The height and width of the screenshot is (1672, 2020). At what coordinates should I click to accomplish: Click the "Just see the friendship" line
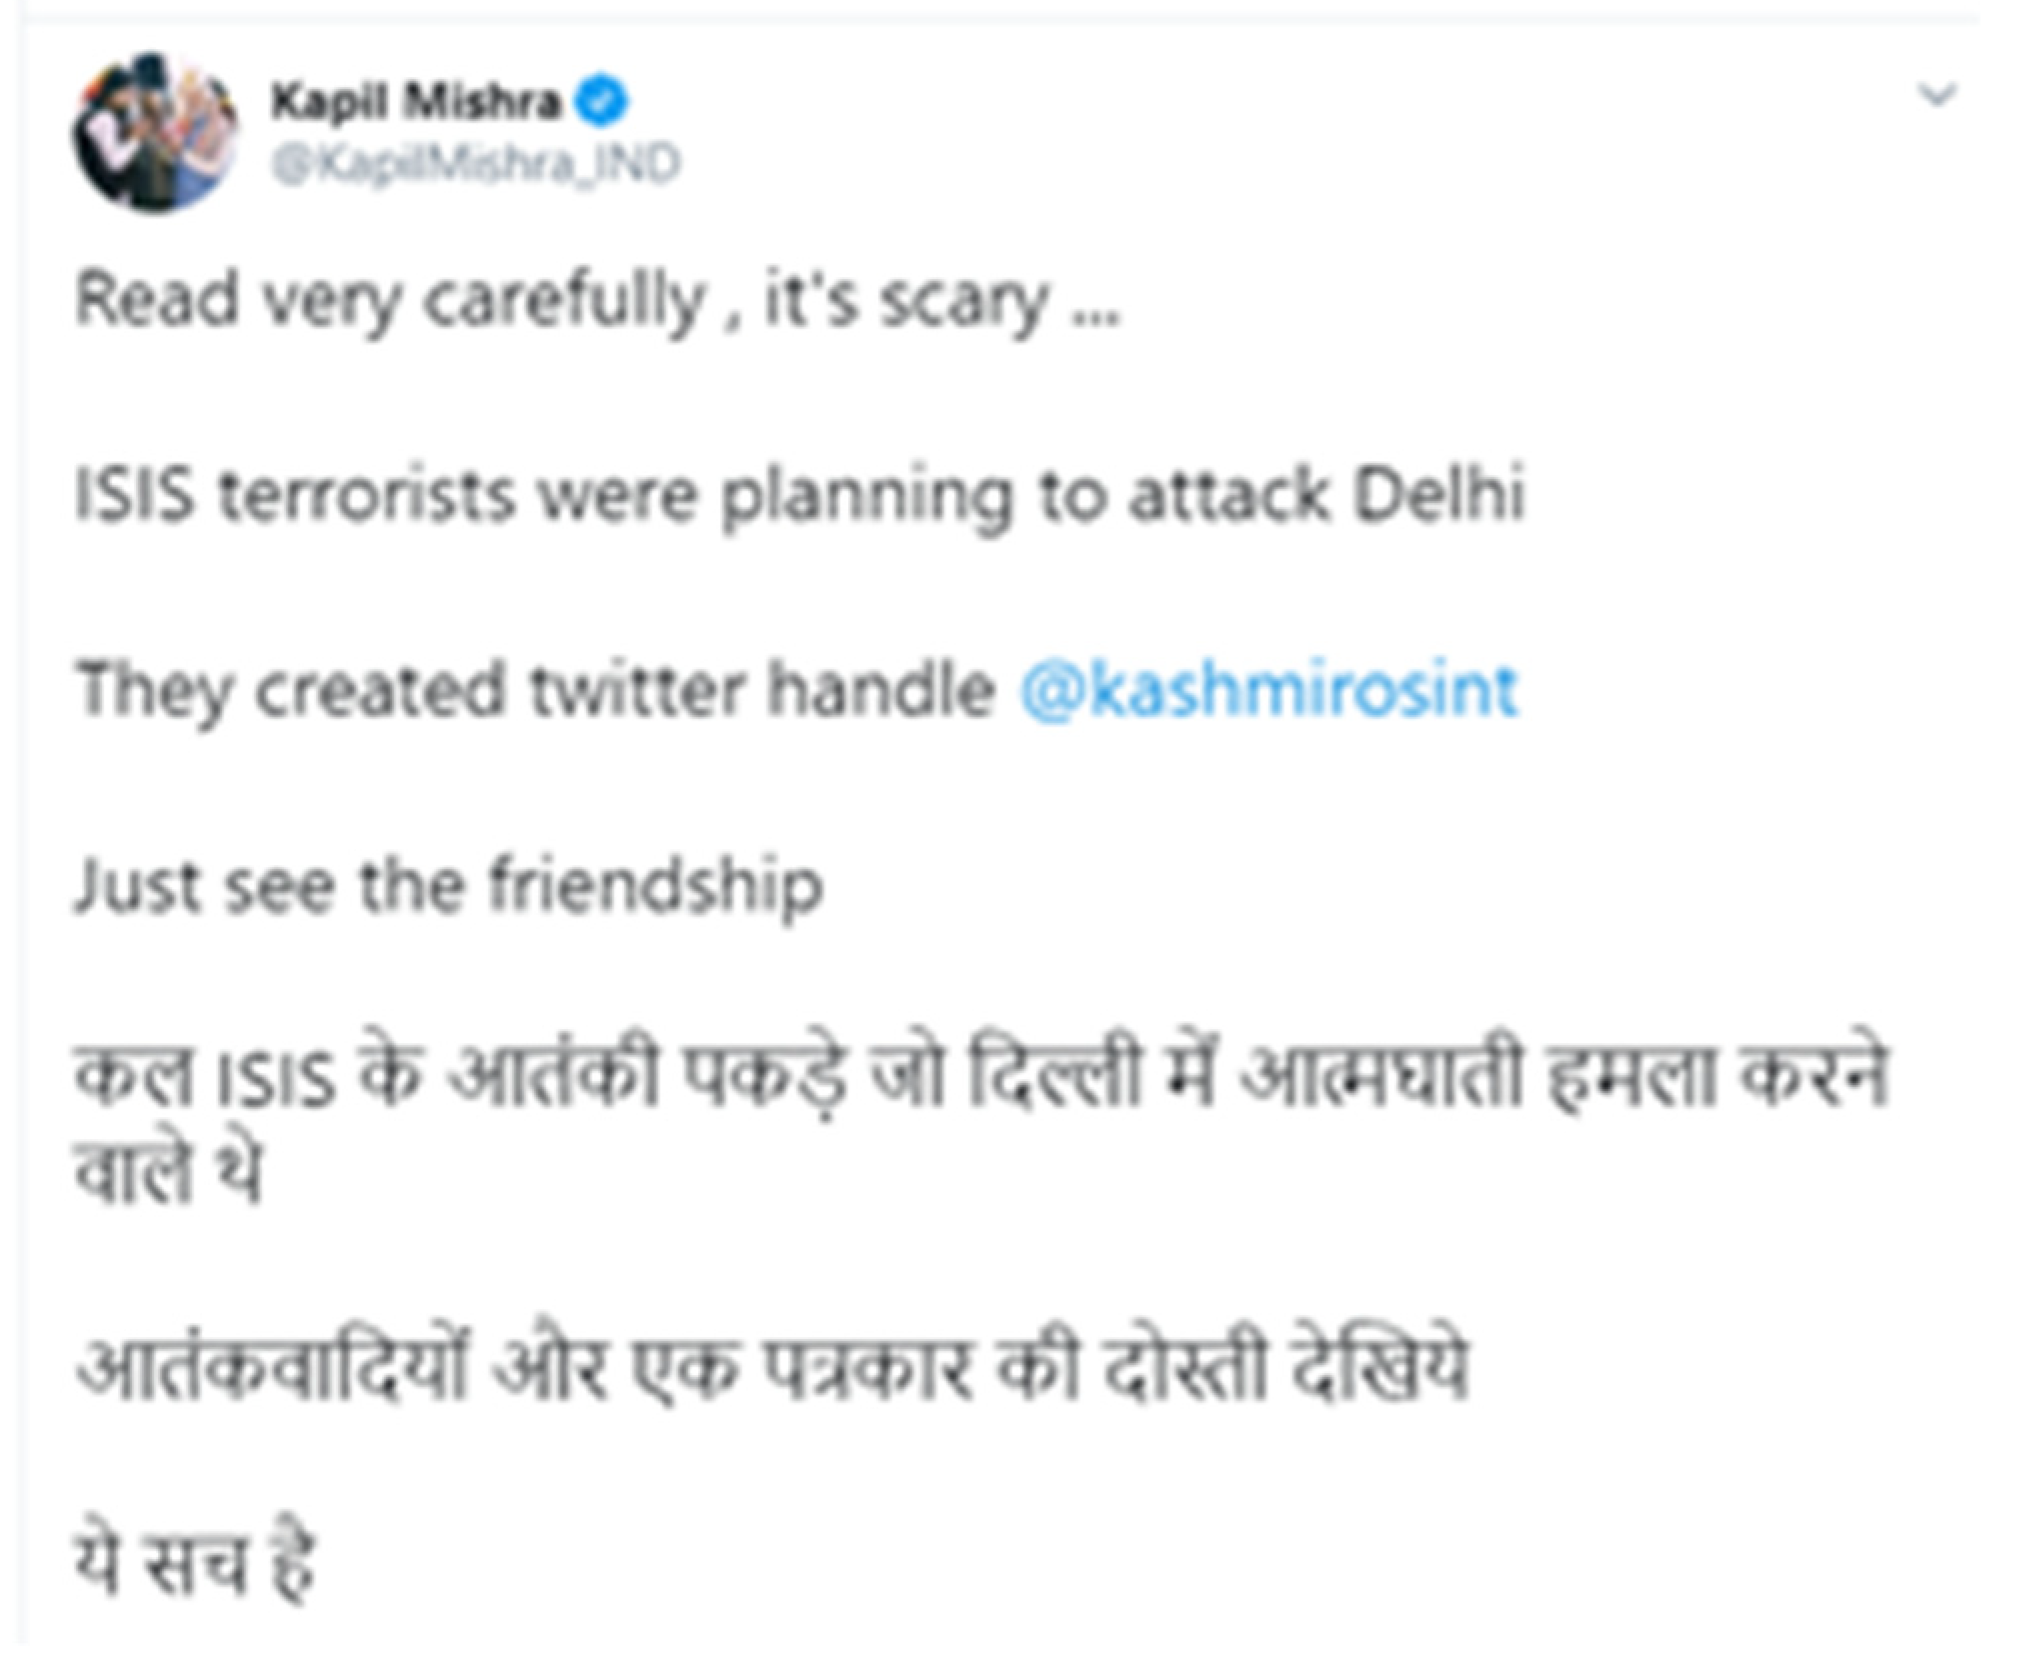(x=449, y=886)
